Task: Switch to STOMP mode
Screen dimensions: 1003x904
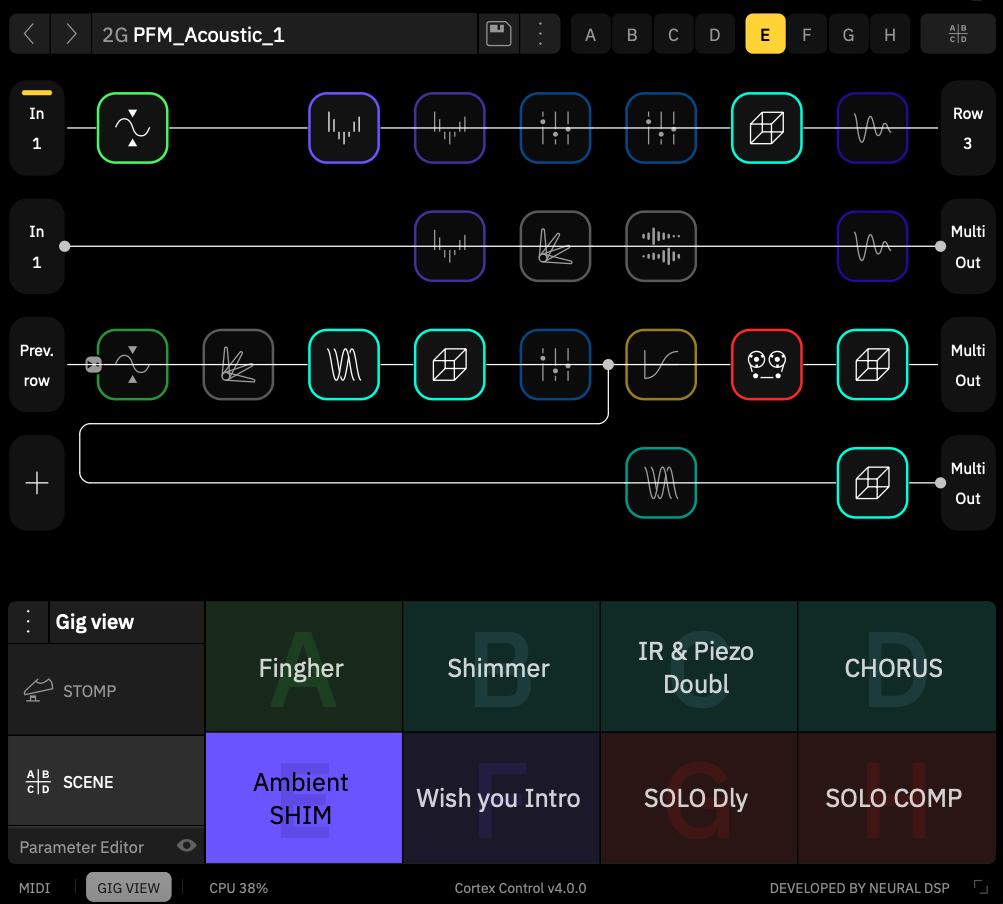Action: click(105, 690)
